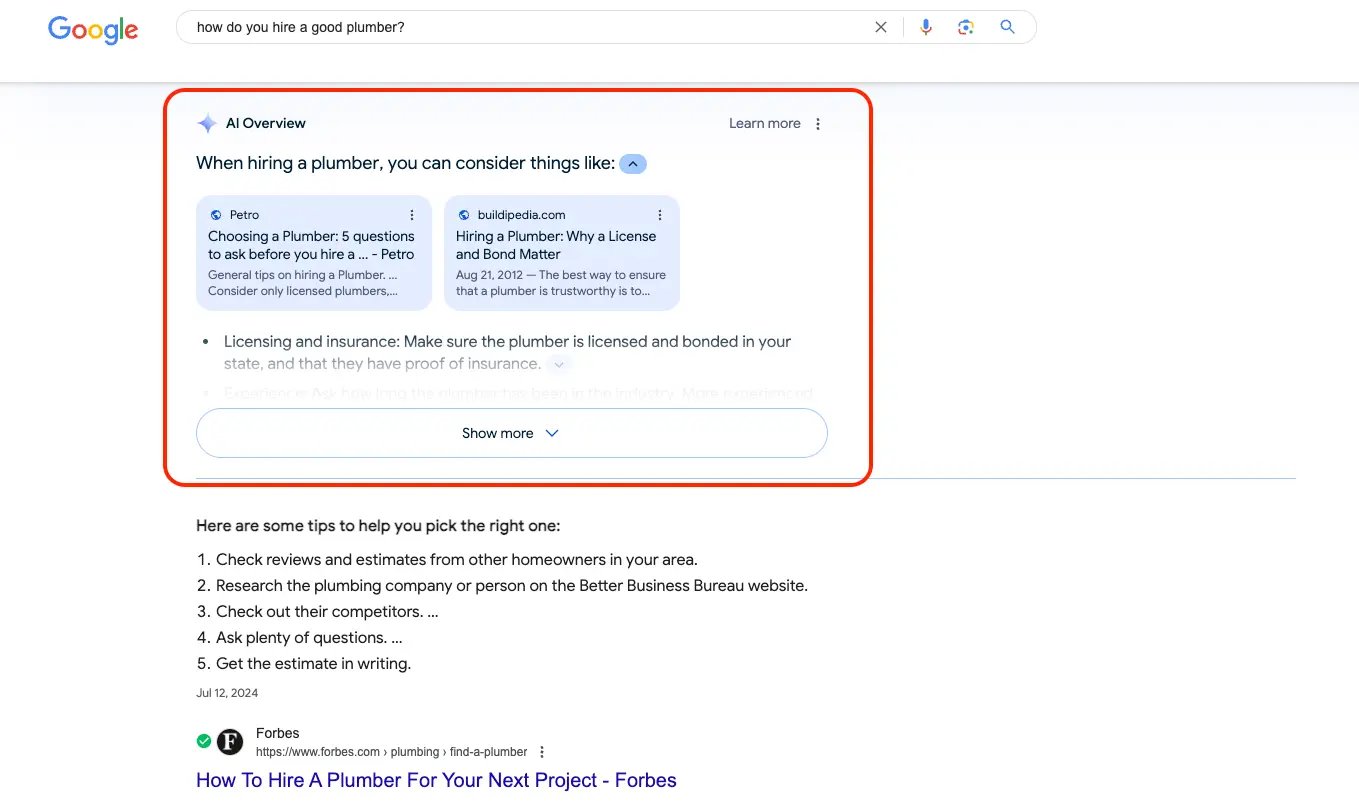
Task: Clear the search query with the X icon
Action: tap(881, 27)
